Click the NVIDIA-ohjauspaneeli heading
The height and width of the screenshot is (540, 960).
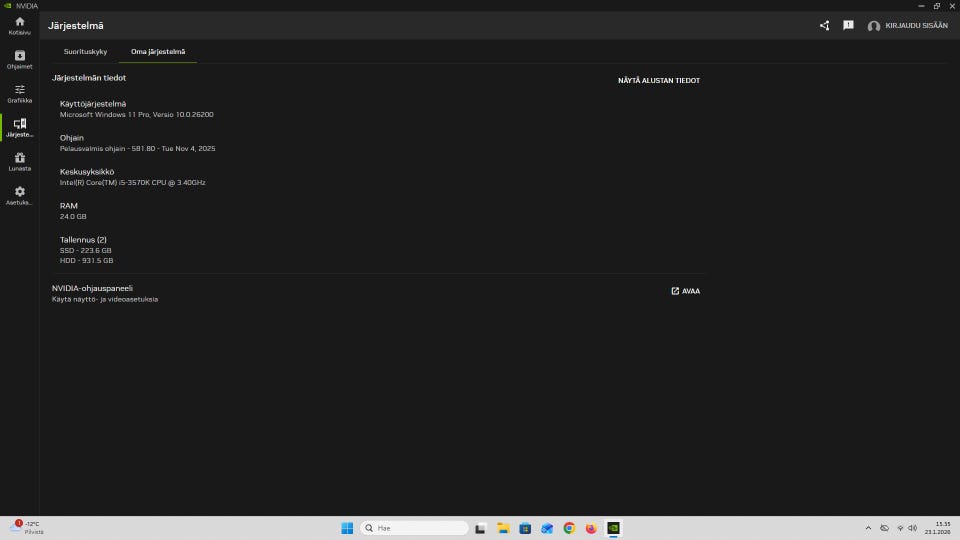pos(92,288)
